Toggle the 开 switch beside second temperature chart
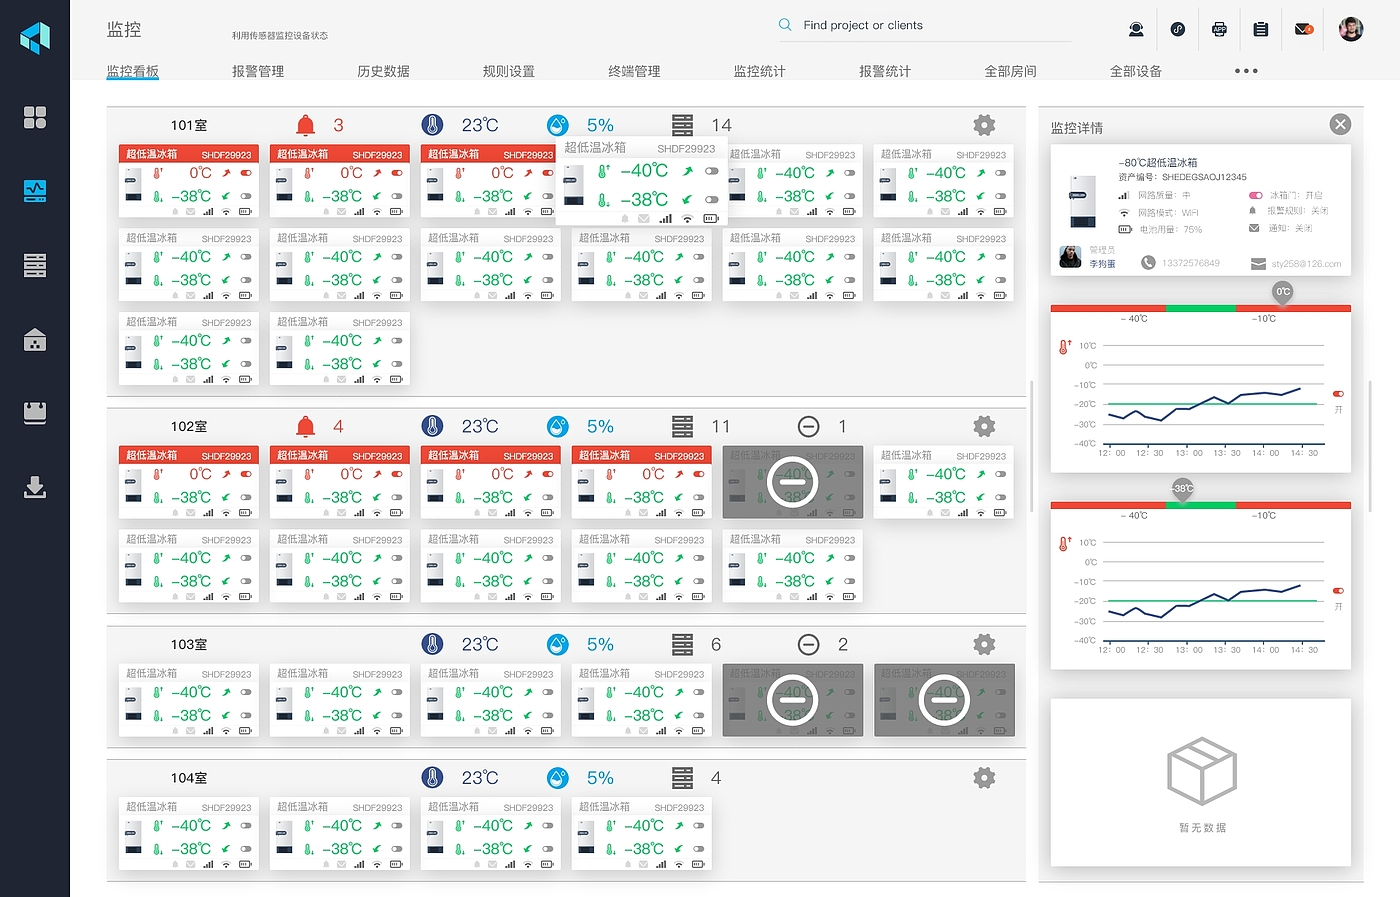Screen dimensions: 1400x897 click(x=1338, y=591)
